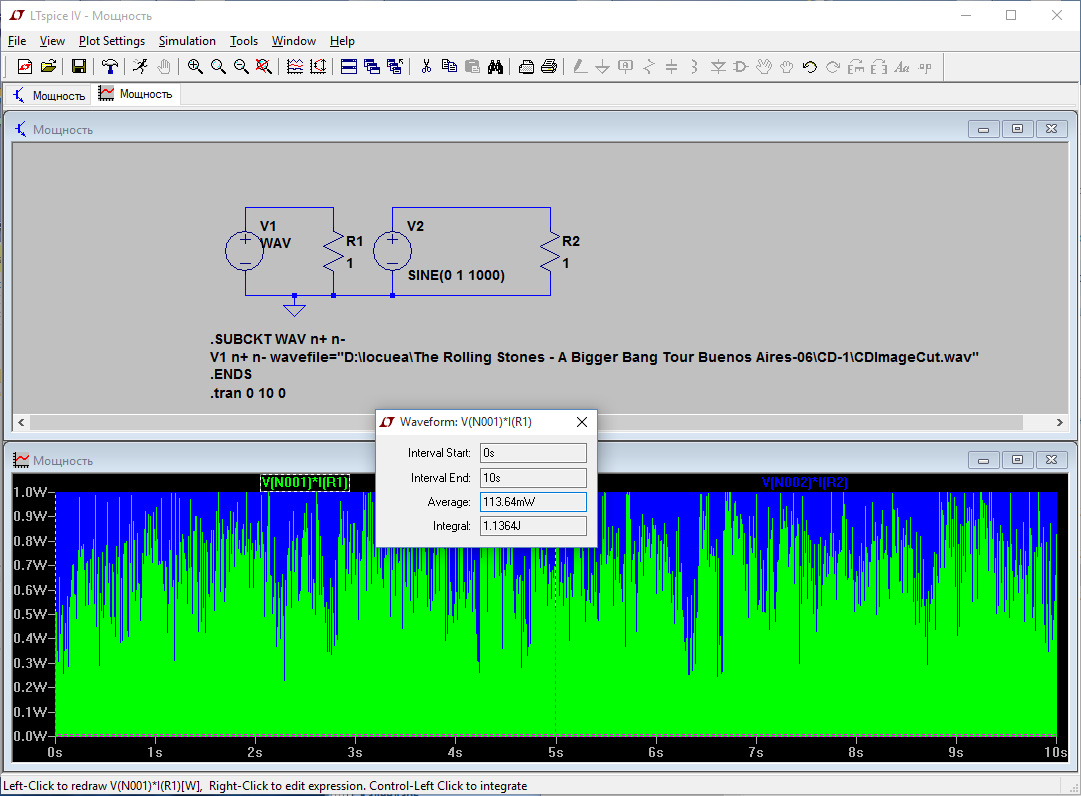This screenshot has height=796, width=1081.
Task: Click the Print icon in the toolbar
Action: pos(549,67)
